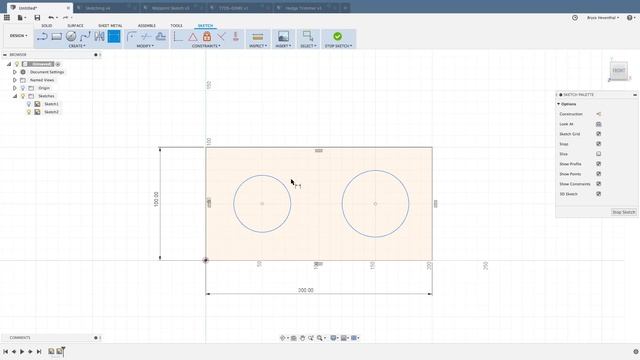This screenshot has width=640, height=360.
Task: Click the Measure icon in Inspect group
Action: click(258, 37)
